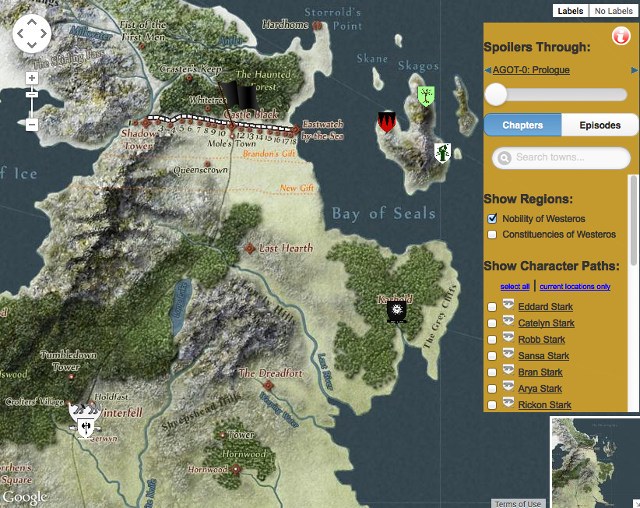Click the spoilers slider handle
The width and height of the screenshot is (640, 508).
pos(496,95)
